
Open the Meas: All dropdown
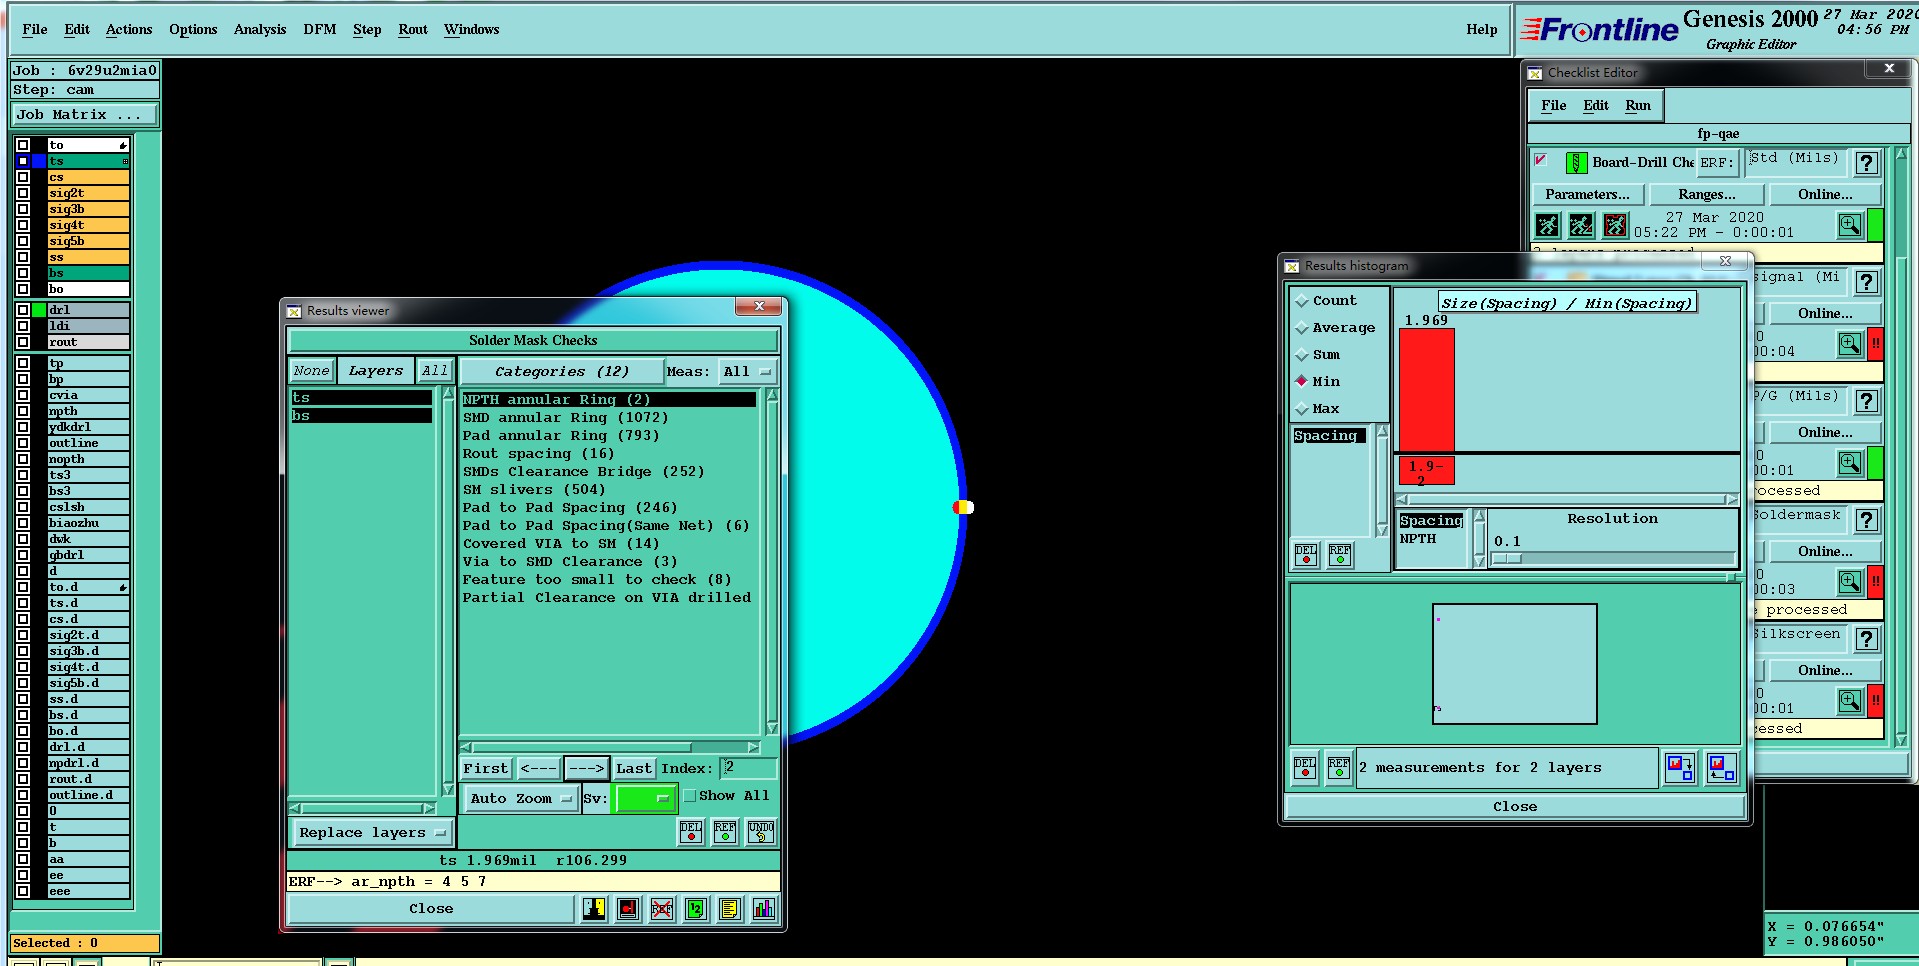747,372
